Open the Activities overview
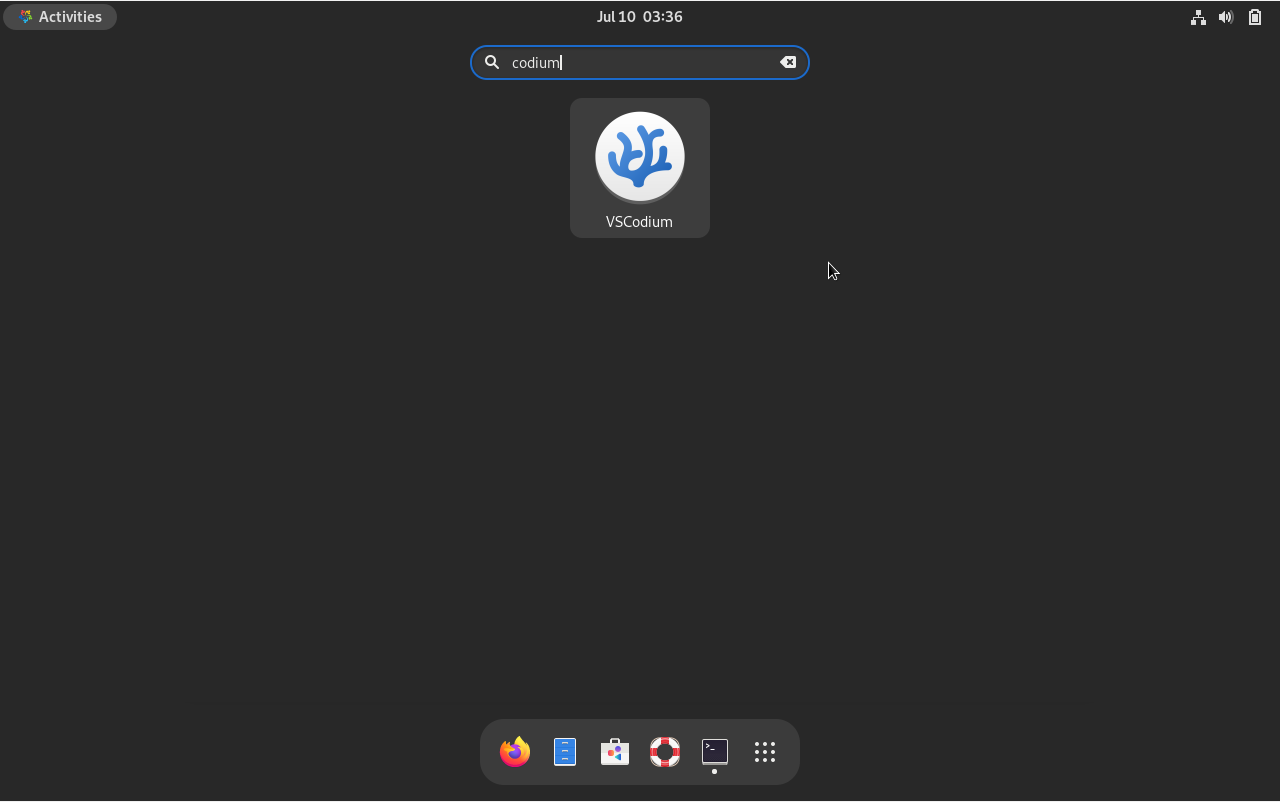The image size is (1280, 802). (x=60, y=16)
